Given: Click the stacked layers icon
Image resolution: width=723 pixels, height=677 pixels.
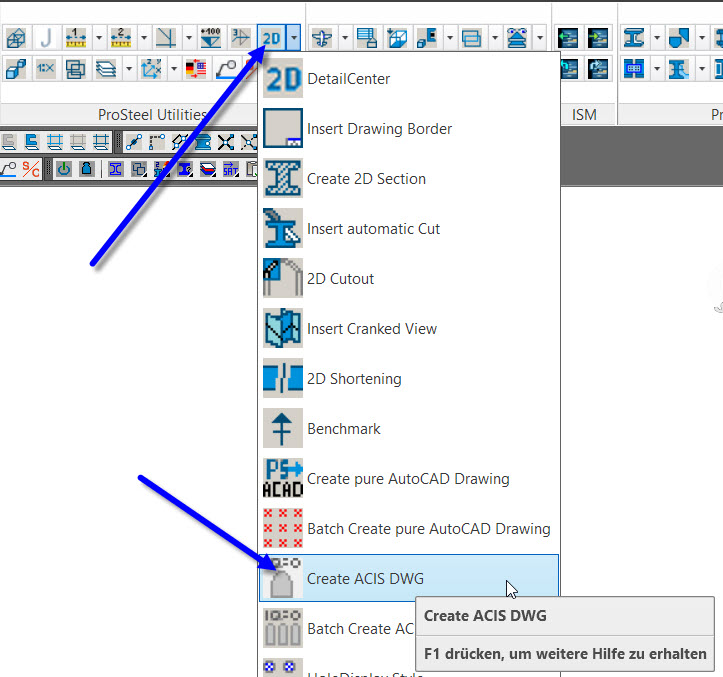Looking at the screenshot, I should 106,69.
